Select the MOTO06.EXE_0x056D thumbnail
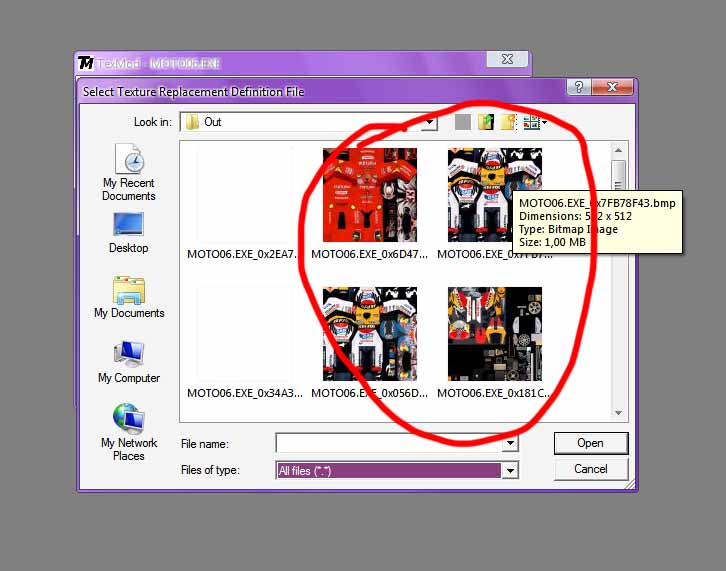This screenshot has height=571, width=726. [369, 334]
